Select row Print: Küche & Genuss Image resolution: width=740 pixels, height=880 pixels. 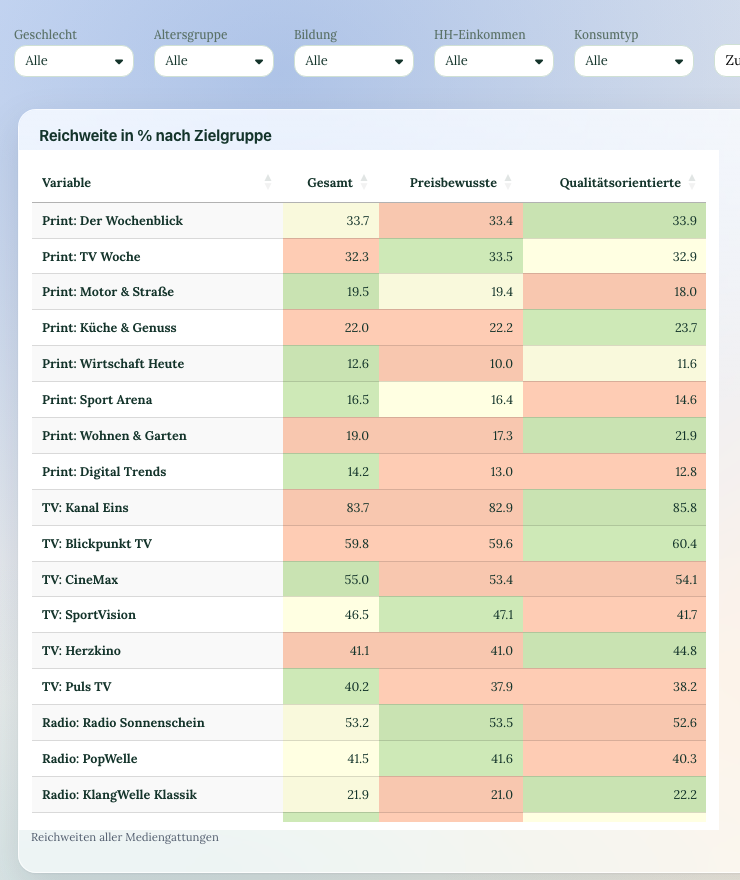[369, 328]
